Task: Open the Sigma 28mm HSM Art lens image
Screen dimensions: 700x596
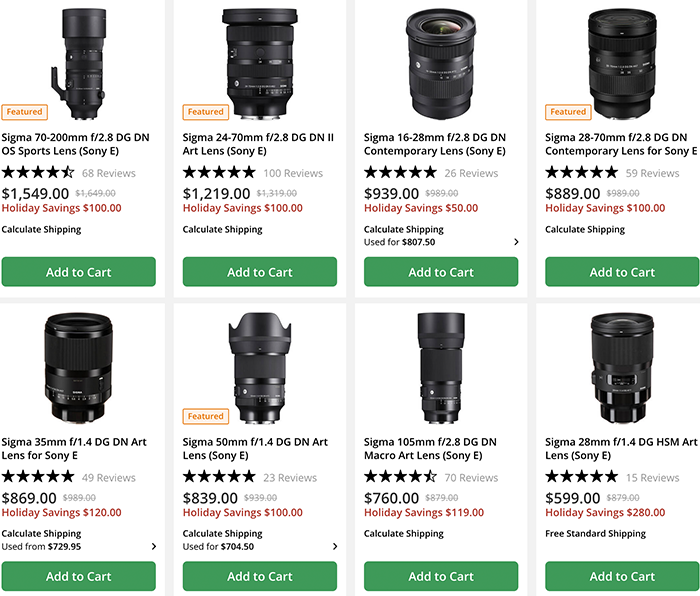Action: pos(622,367)
